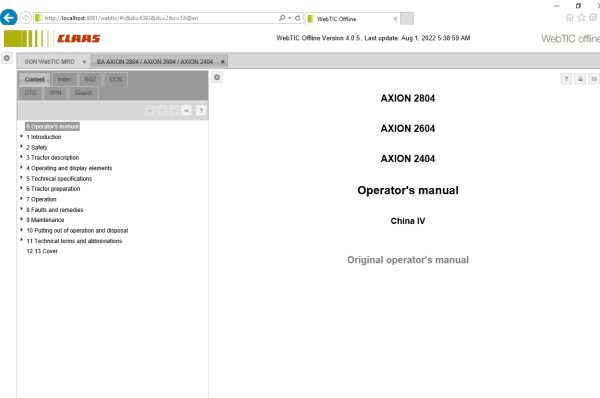Close the SON WebTIC MRD tab
Viewport: 600px width, 398px height.
[84, 62]
